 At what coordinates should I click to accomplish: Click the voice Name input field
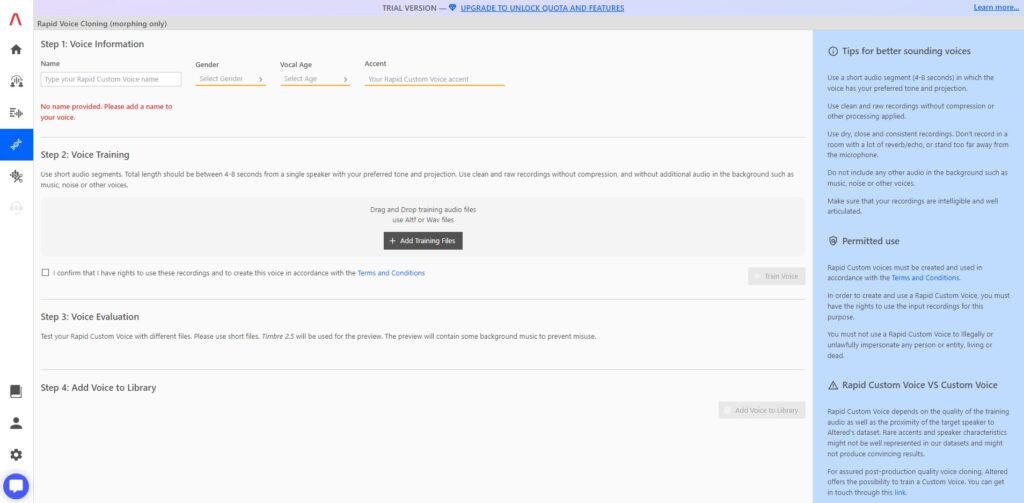tap(111, 79)
